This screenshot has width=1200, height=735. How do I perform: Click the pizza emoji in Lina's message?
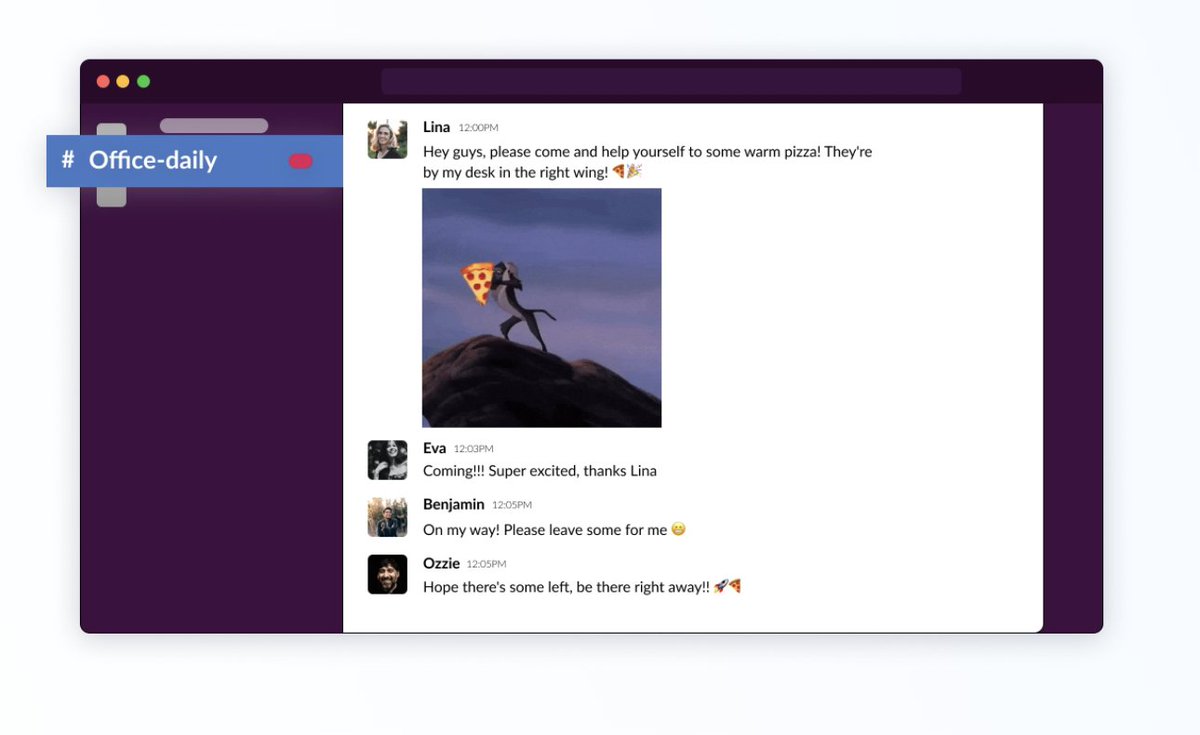[x=619, y=172]
